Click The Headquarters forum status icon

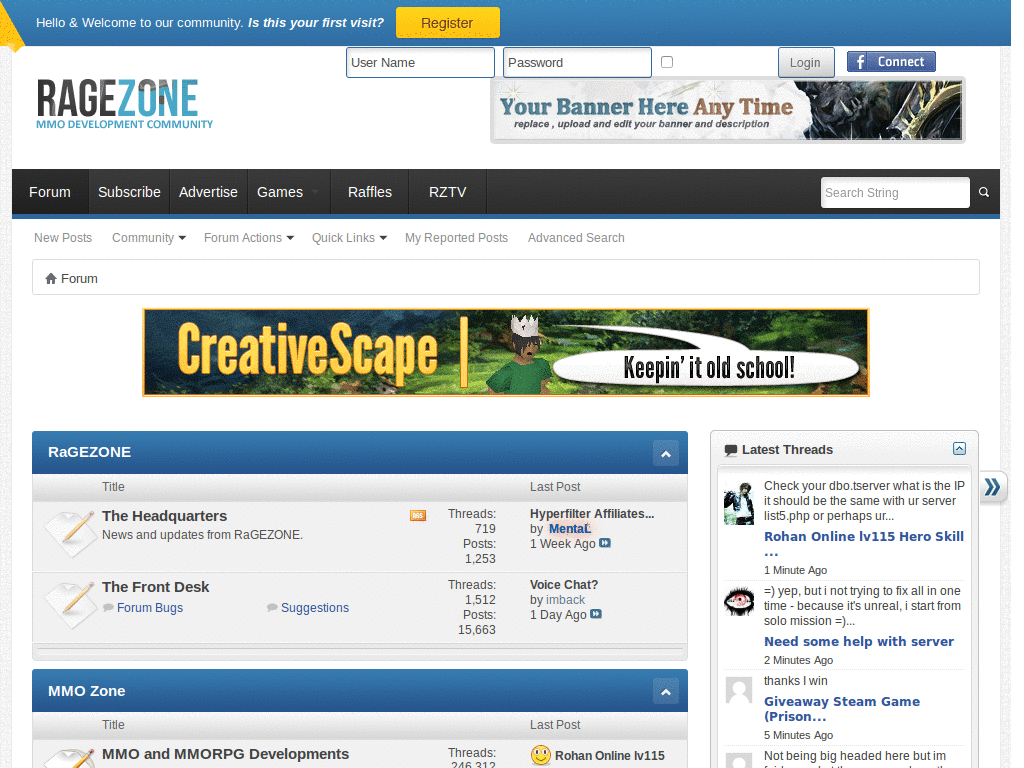71,534
